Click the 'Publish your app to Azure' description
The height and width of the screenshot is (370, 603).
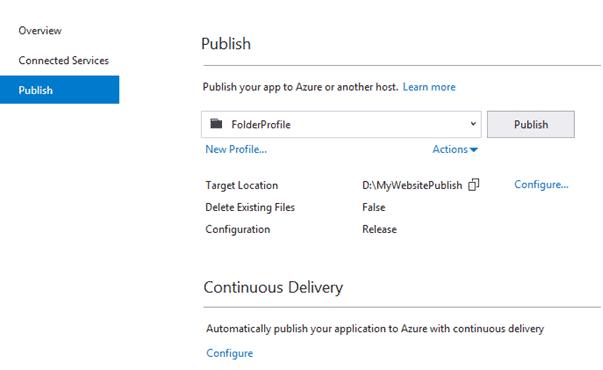(x=300, y=87)
